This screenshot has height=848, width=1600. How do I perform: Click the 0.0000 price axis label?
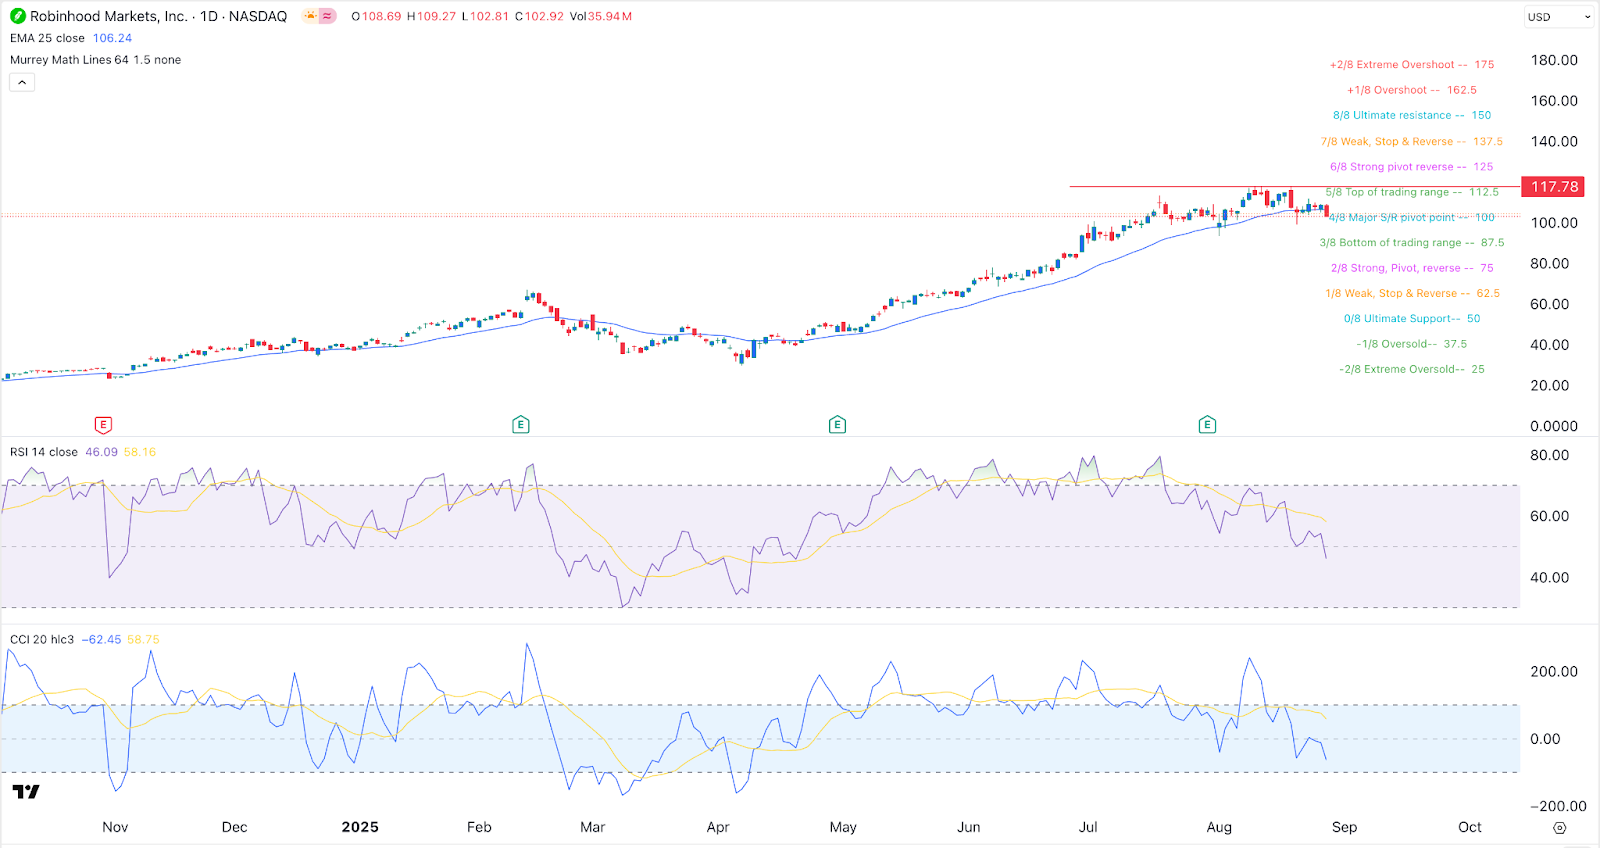click(x=1554, y=426)
